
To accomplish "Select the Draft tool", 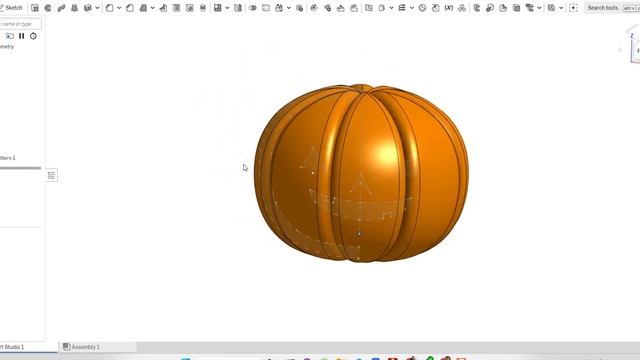I will (x=143, y=8).
